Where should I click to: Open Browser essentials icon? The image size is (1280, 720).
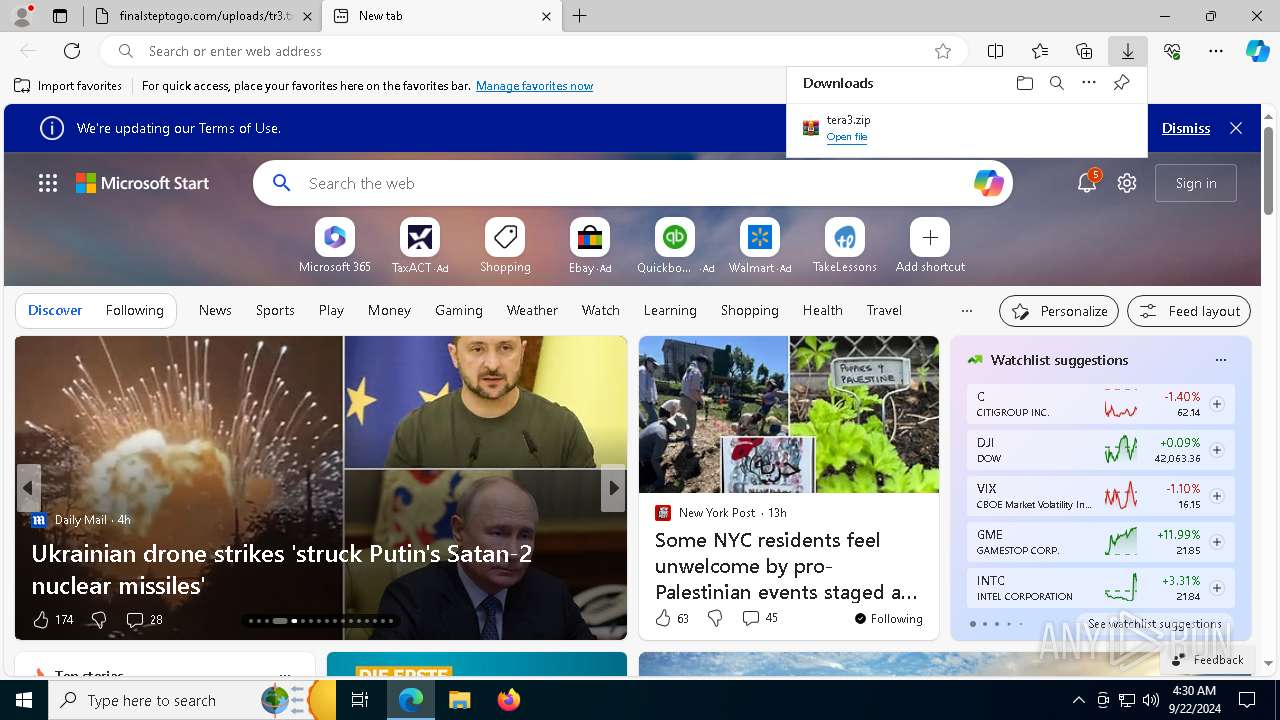(x=1172, y=51)
